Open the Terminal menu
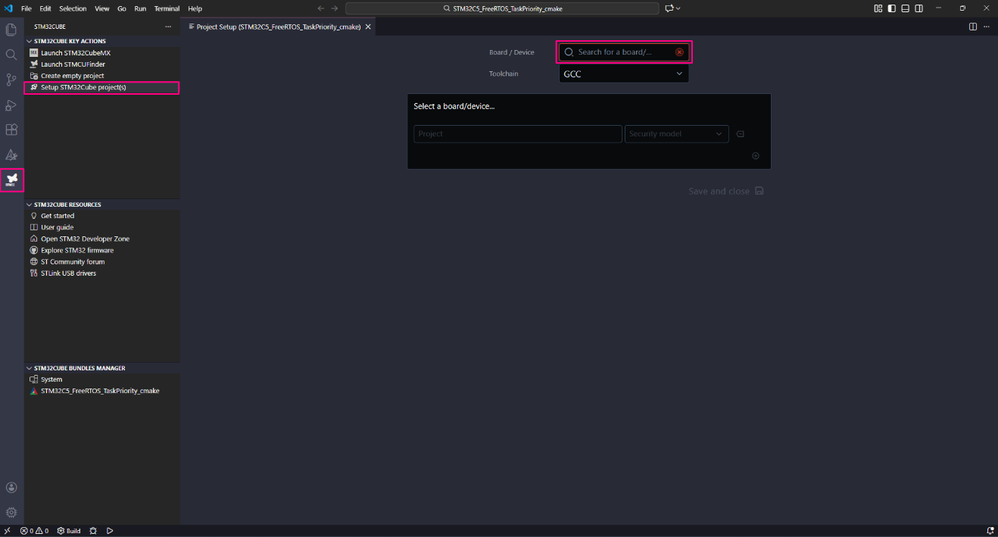The width and height of the screenshot is (998, 537). 167,8
